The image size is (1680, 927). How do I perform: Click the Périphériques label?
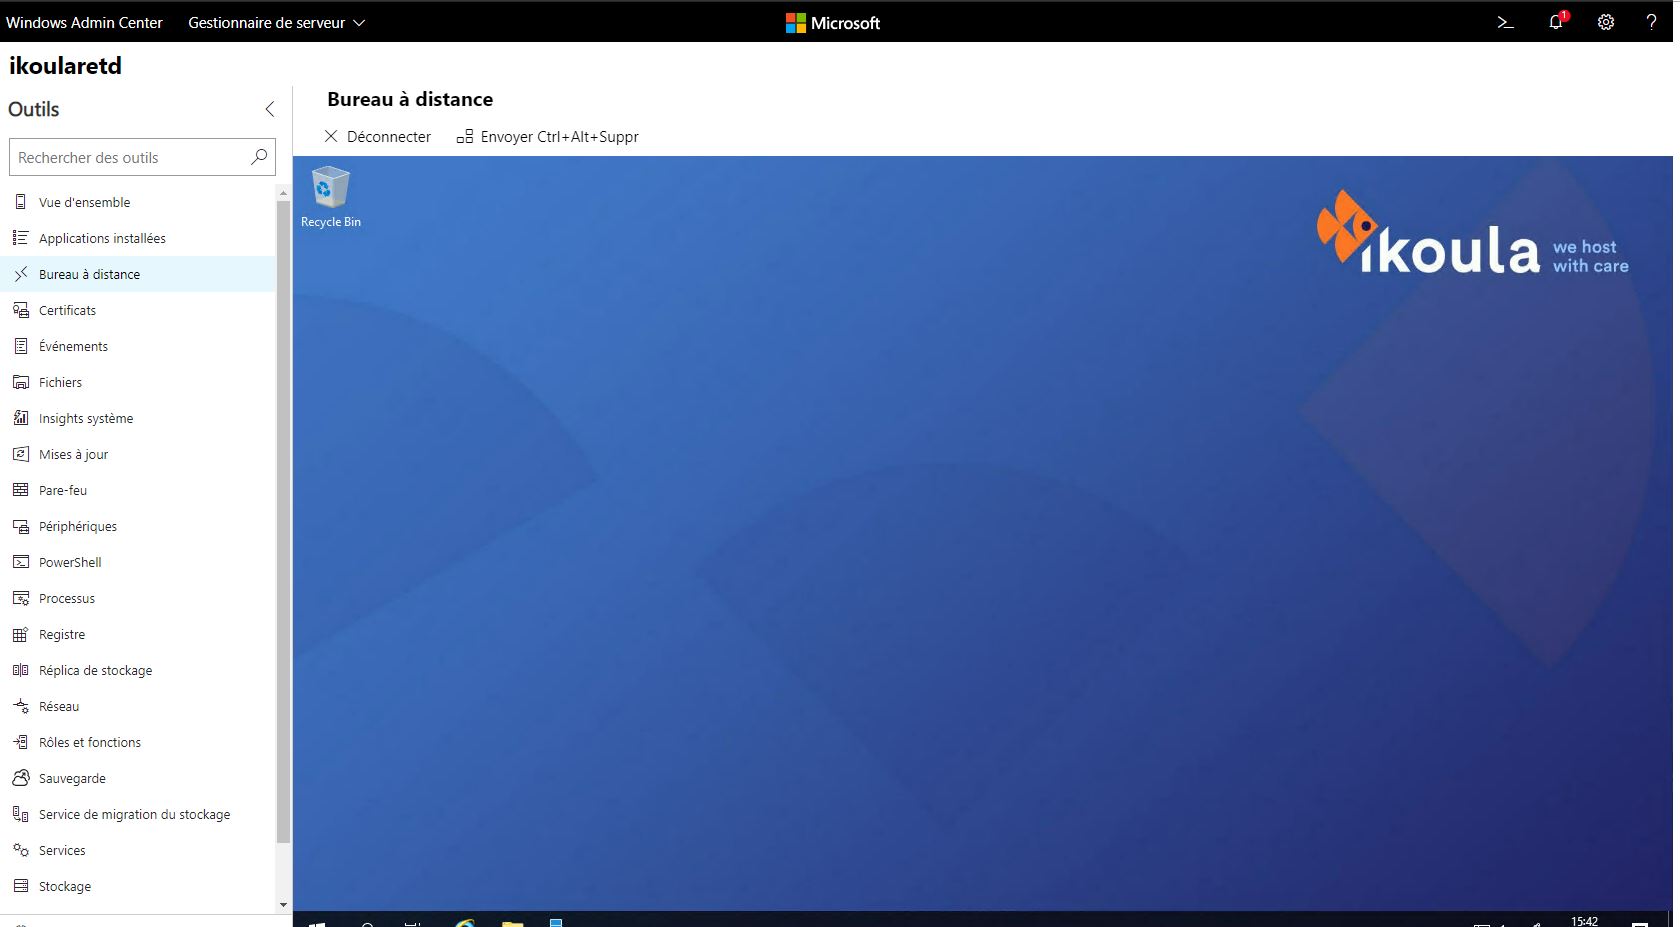(x=78, y=526)
